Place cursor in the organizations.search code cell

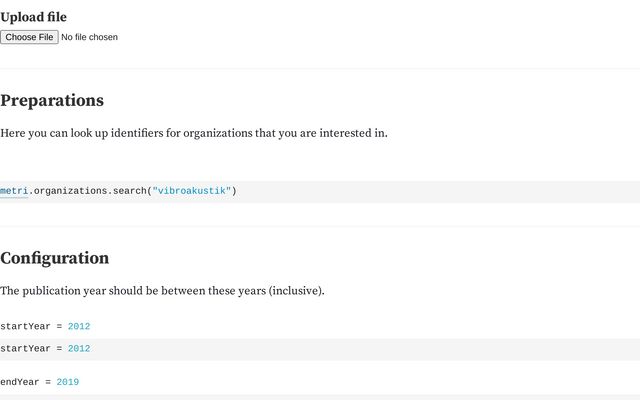pos(320,192)
